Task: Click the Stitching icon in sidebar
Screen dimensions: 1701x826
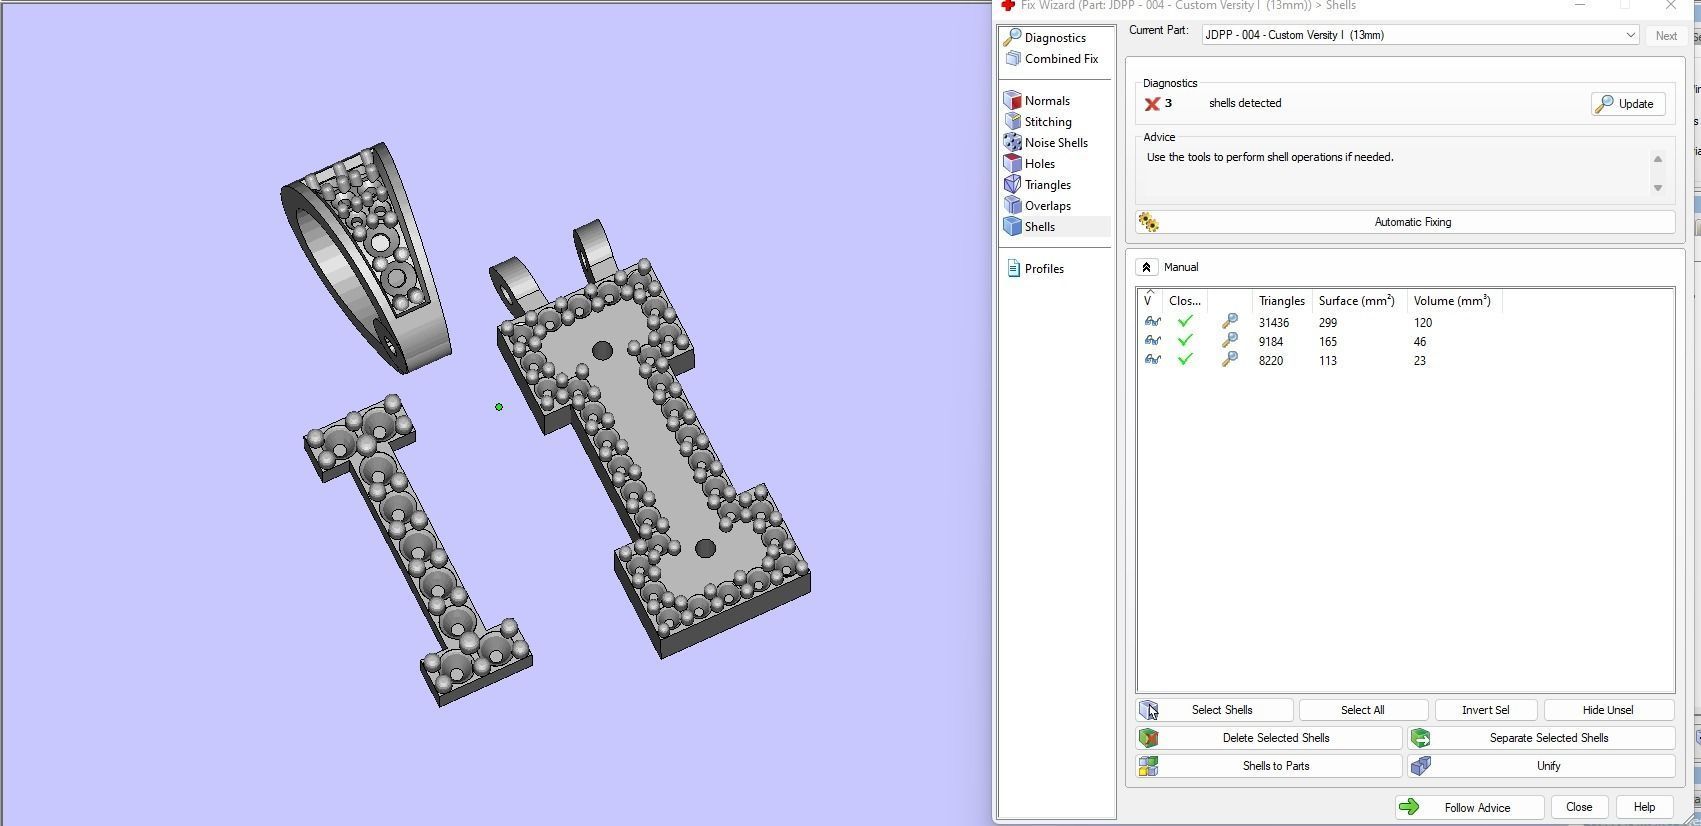Action: 1012,122
